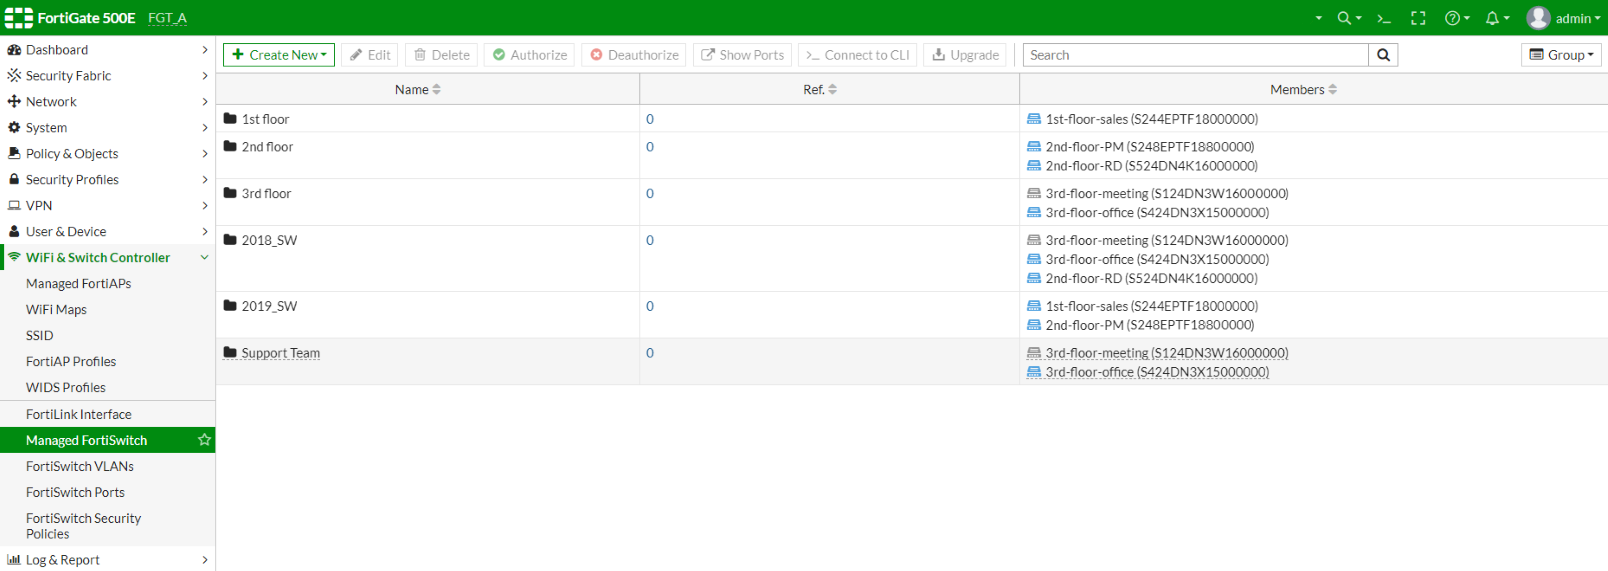Click switch icon for 3rd-floor-office in Support Team row

click(1034, 372)
